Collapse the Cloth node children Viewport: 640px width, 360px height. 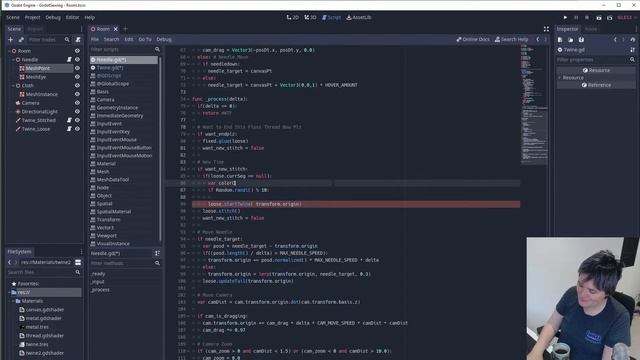(x=13, y=85)
